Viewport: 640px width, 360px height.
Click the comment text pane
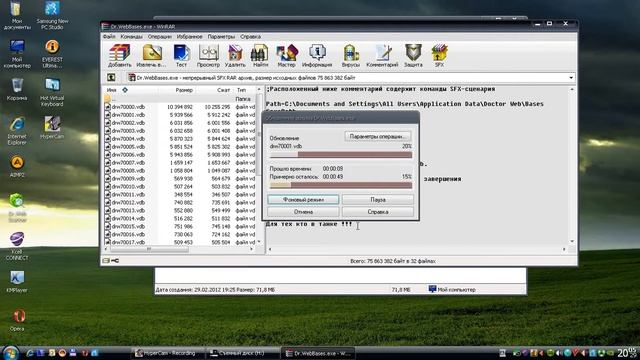[x=416, y=165]
